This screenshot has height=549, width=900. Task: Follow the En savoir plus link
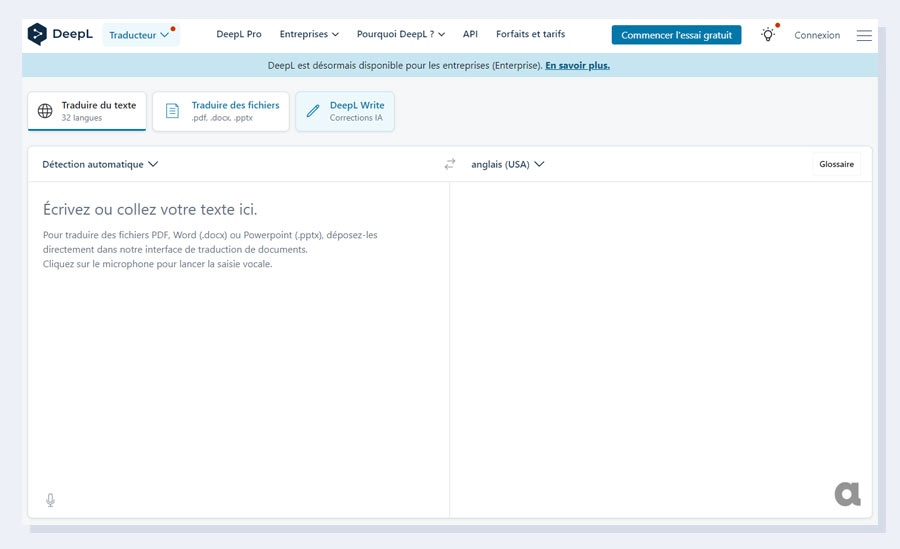tap(577, 65)
